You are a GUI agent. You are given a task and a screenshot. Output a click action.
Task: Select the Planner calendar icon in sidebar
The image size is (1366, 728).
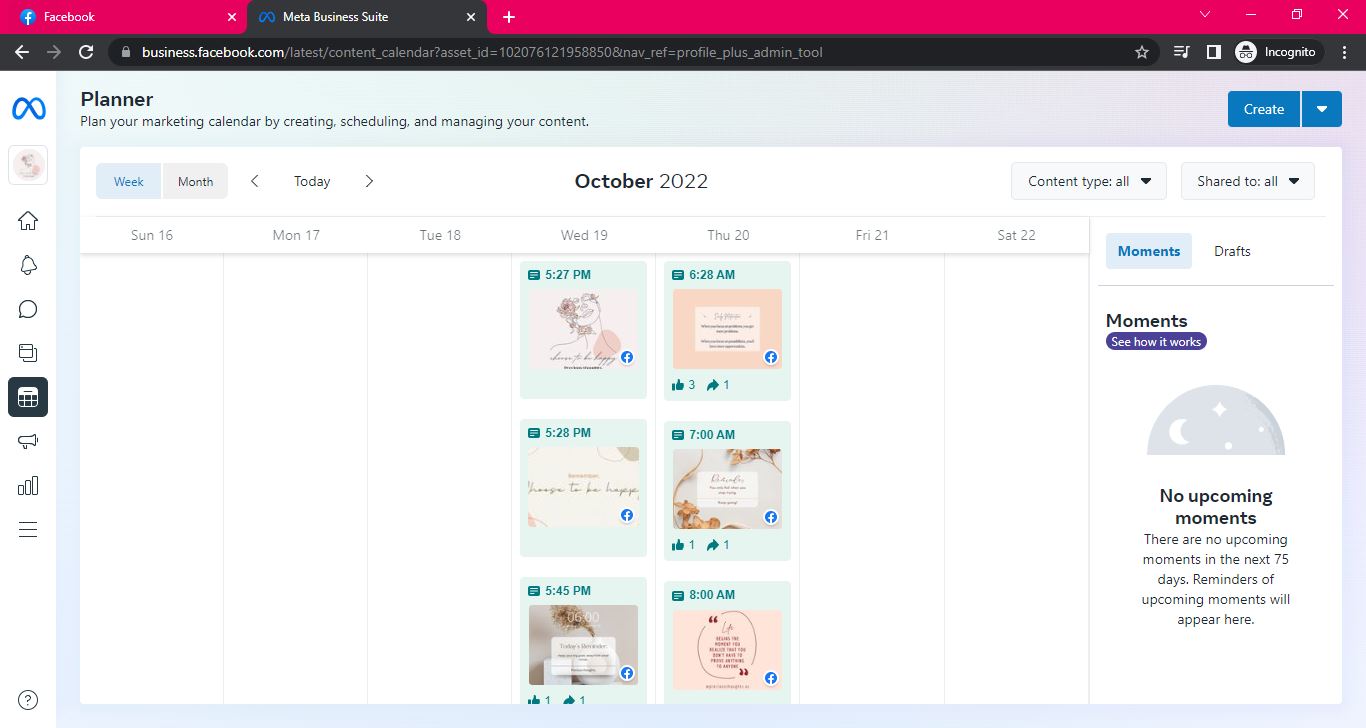pos(28,397)
